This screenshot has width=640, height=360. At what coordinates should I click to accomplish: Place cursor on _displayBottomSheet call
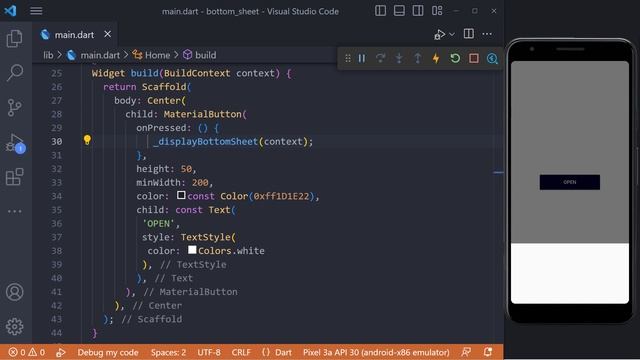point(206,142)
